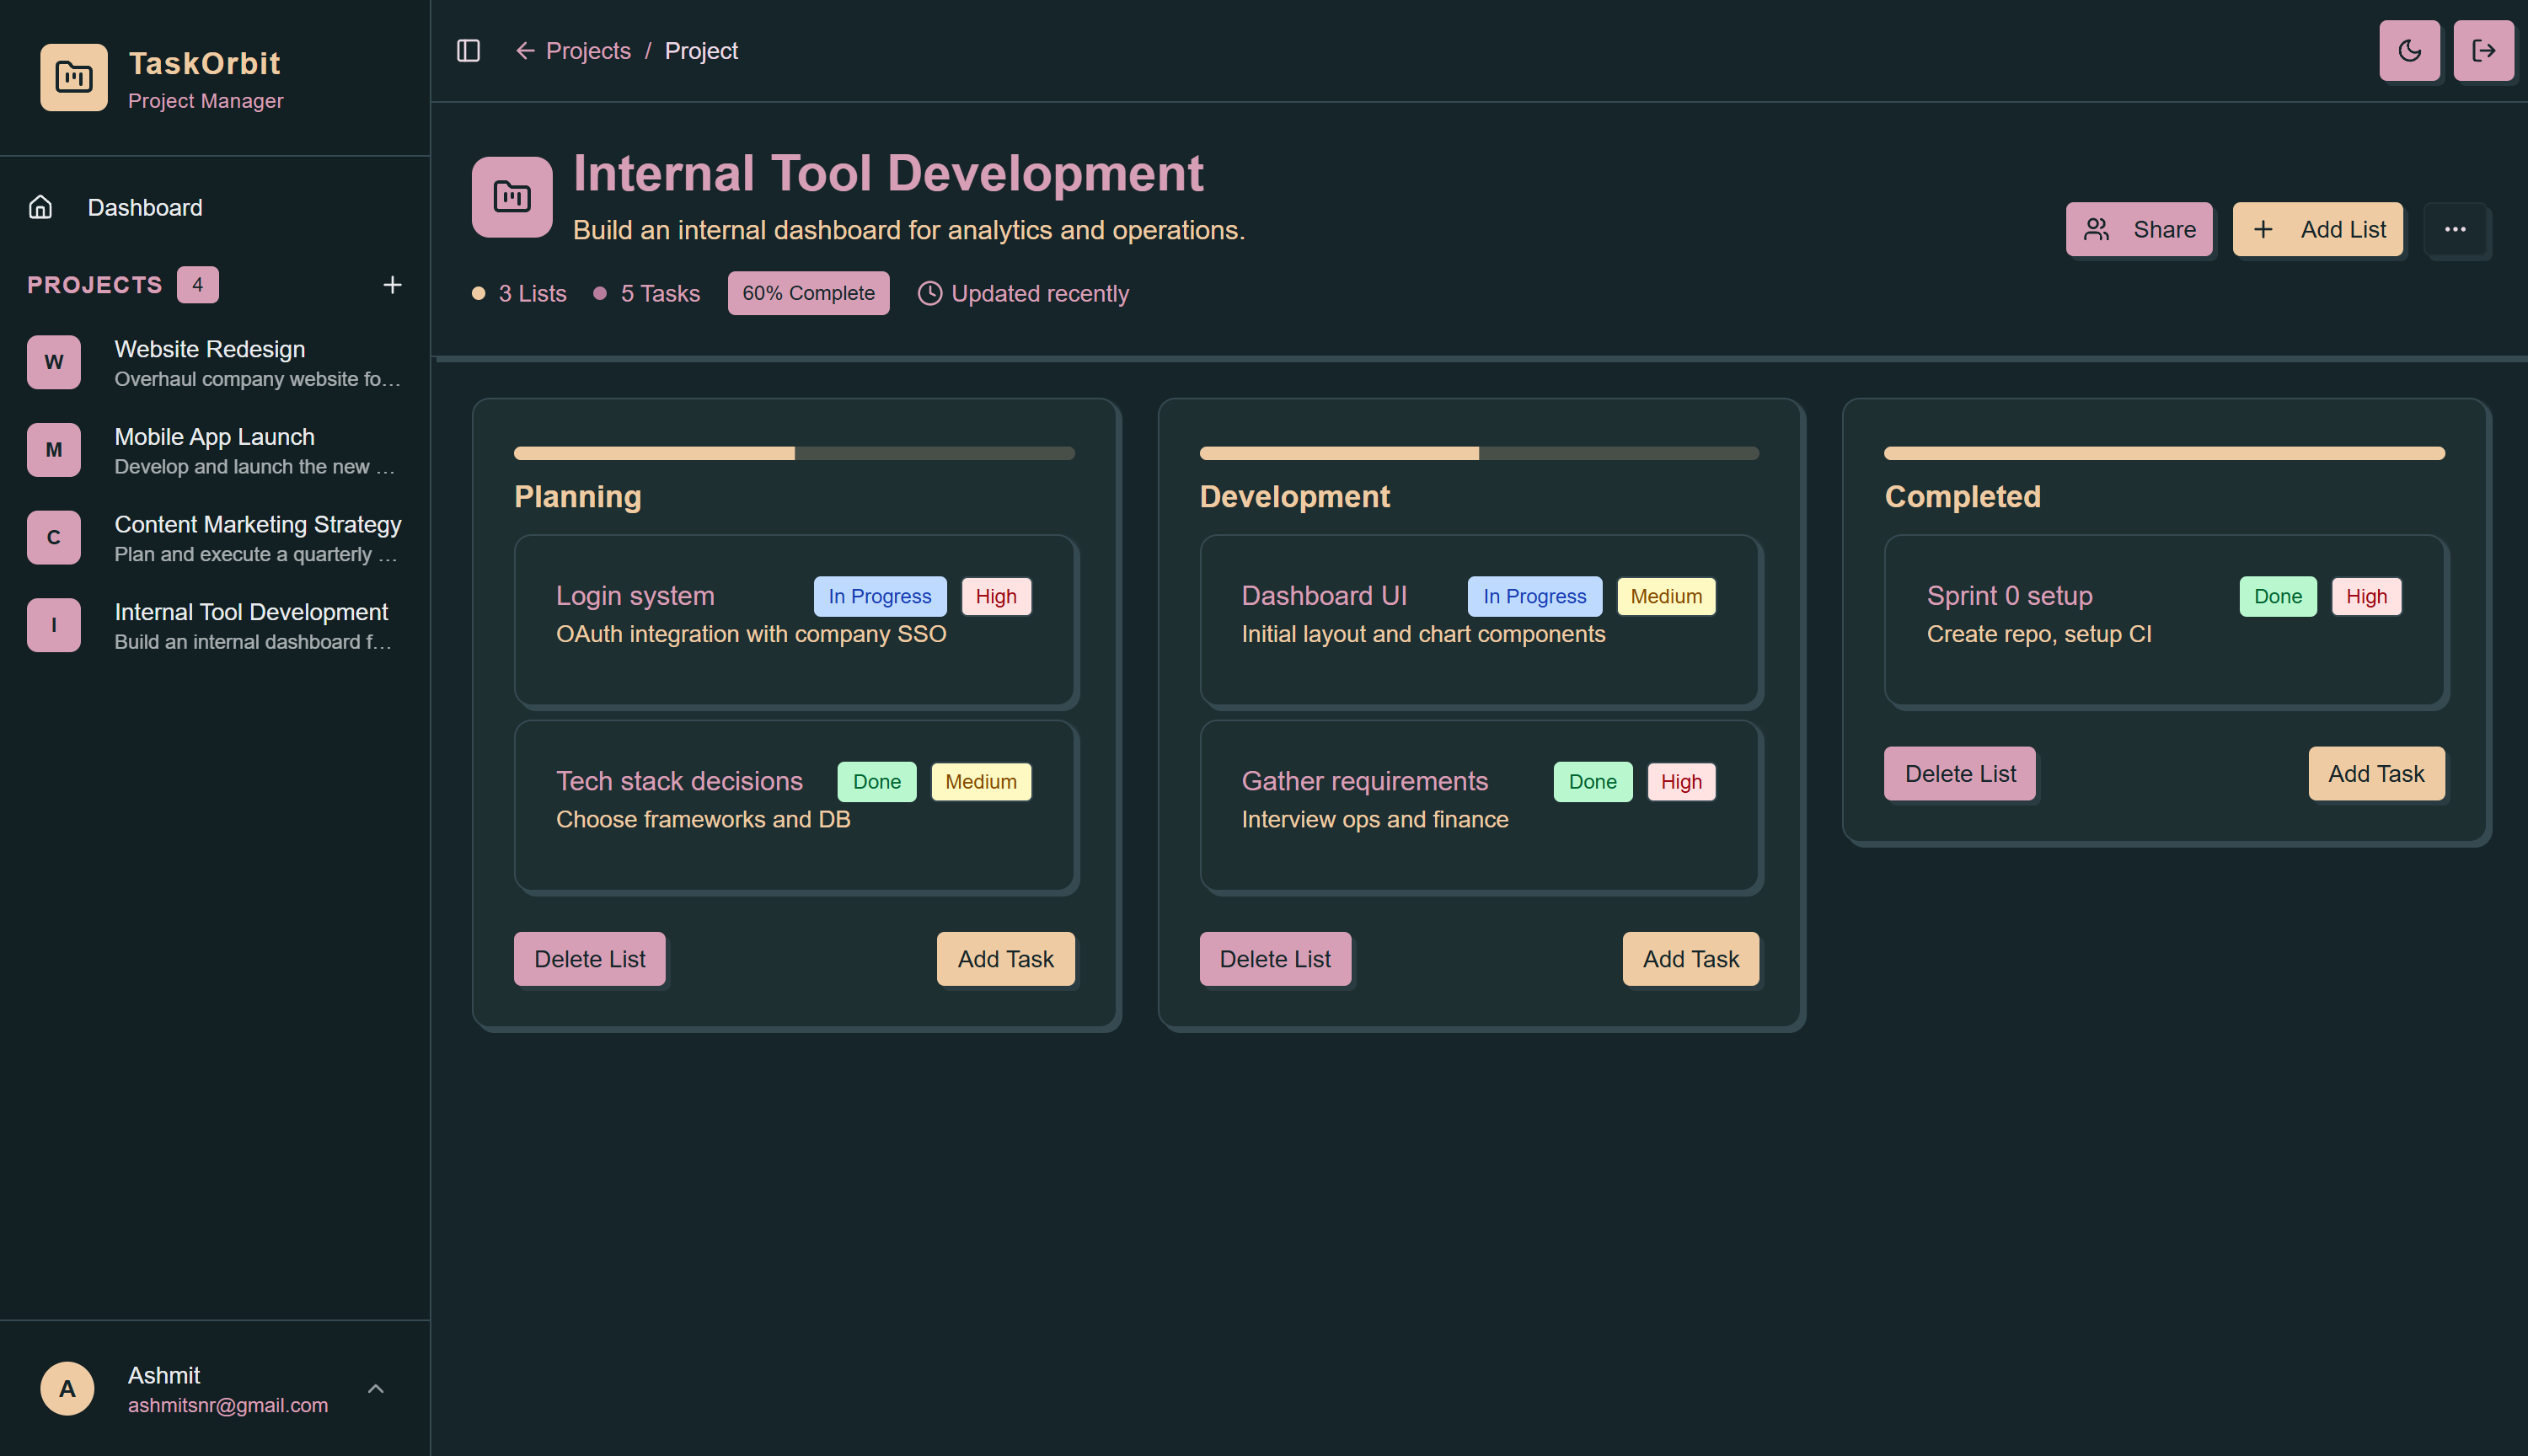The width and height of the screenshot is (2528, 1456).
Task: Click Planning list progress bar
Action: (x=794, y=453)
